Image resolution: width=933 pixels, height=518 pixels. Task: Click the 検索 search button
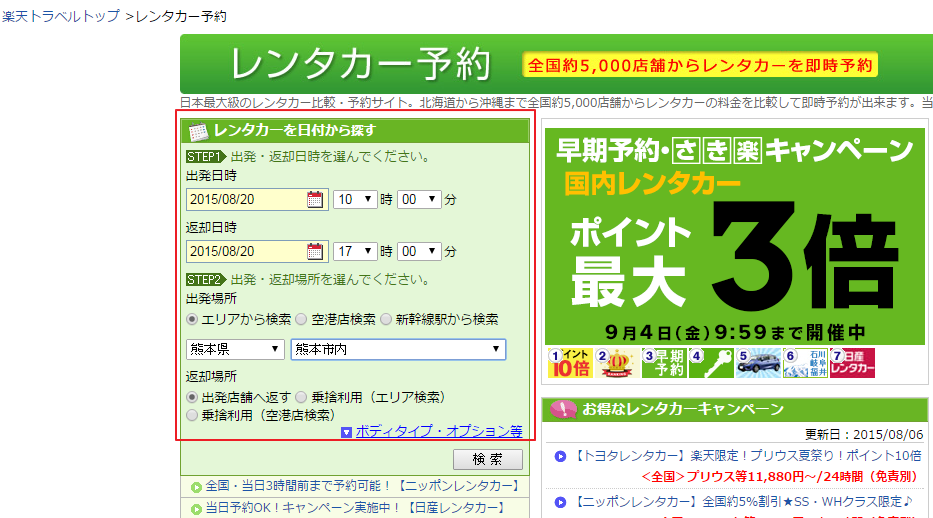pos(488,459)
